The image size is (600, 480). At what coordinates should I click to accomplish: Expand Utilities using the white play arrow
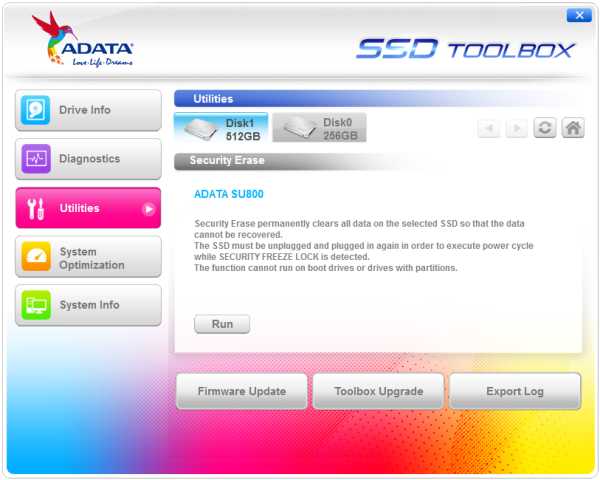tap(148, 209)
